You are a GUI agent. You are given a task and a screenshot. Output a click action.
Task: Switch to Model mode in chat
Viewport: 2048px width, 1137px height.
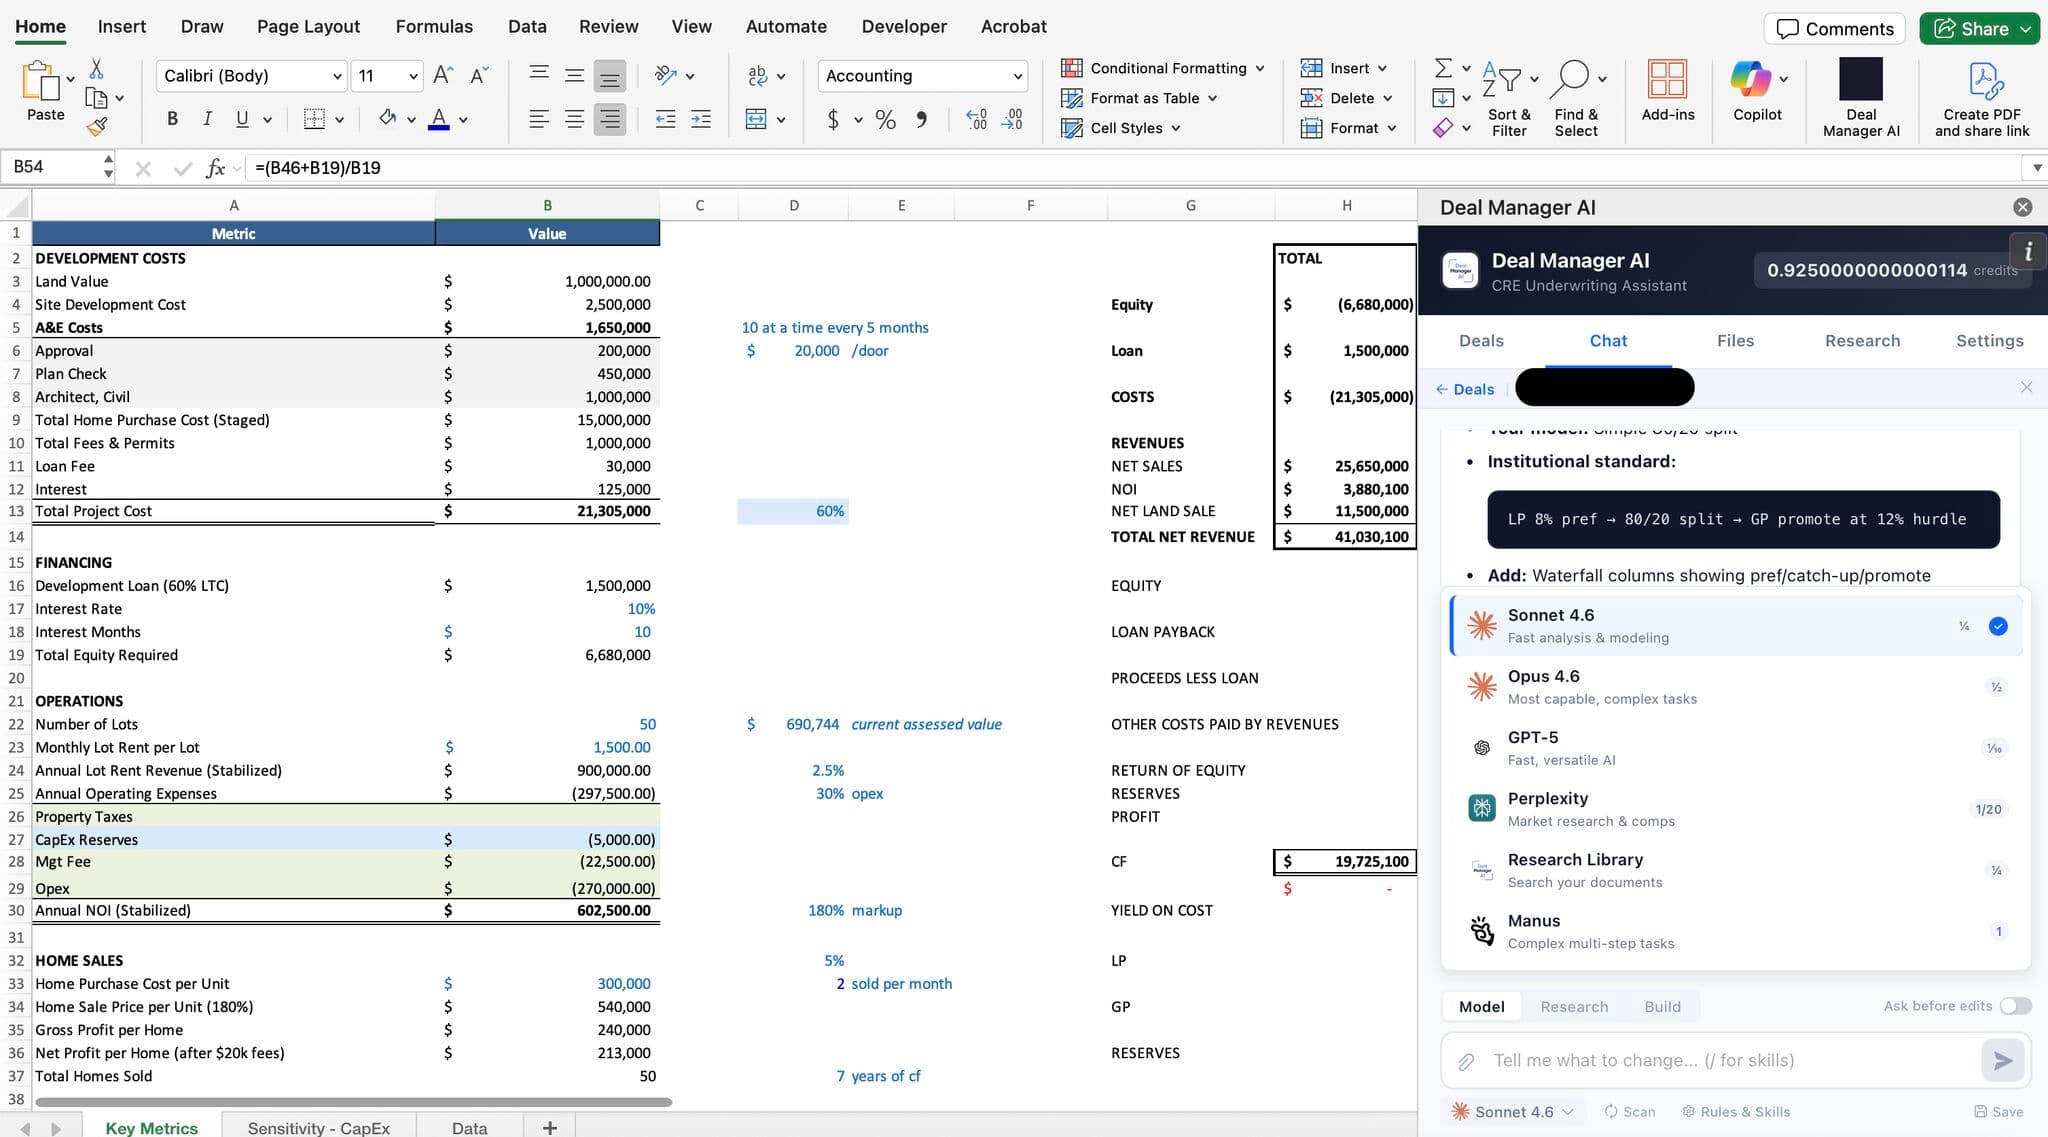pyautogui.click(x=1481, y=1007)
